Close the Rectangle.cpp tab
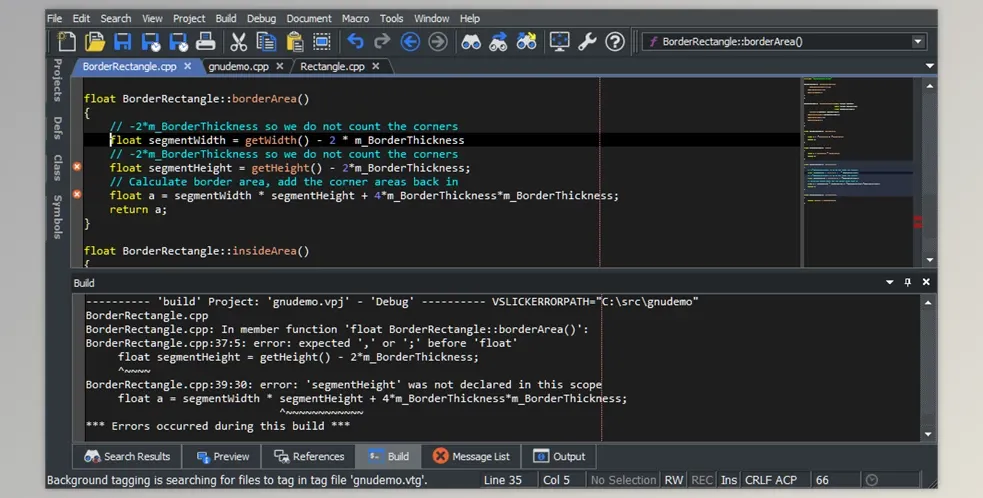The height and width of the screenshot is (498, 983). pos(376,66)
